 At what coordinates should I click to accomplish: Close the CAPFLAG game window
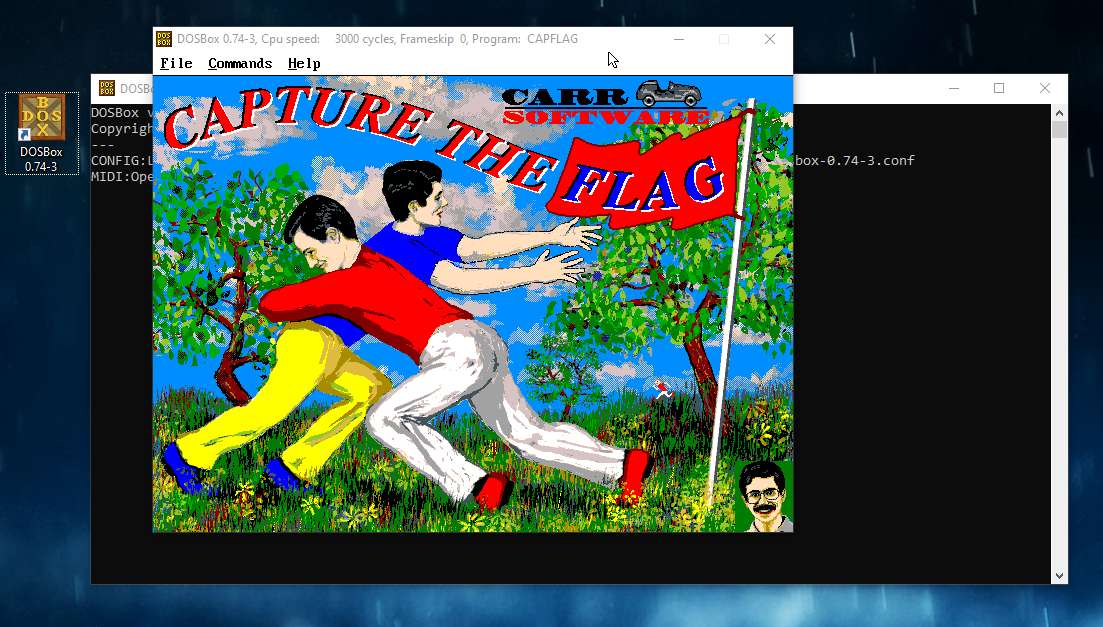pyautogui.click(x=770, y=39)
